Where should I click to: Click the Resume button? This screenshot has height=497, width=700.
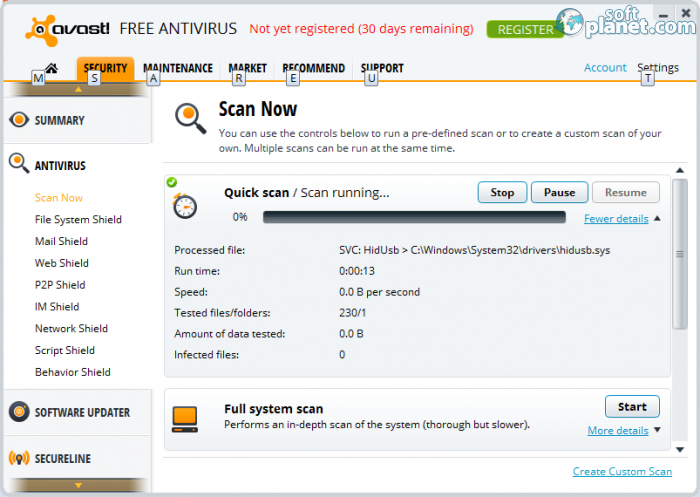click(x=625, y=192)
